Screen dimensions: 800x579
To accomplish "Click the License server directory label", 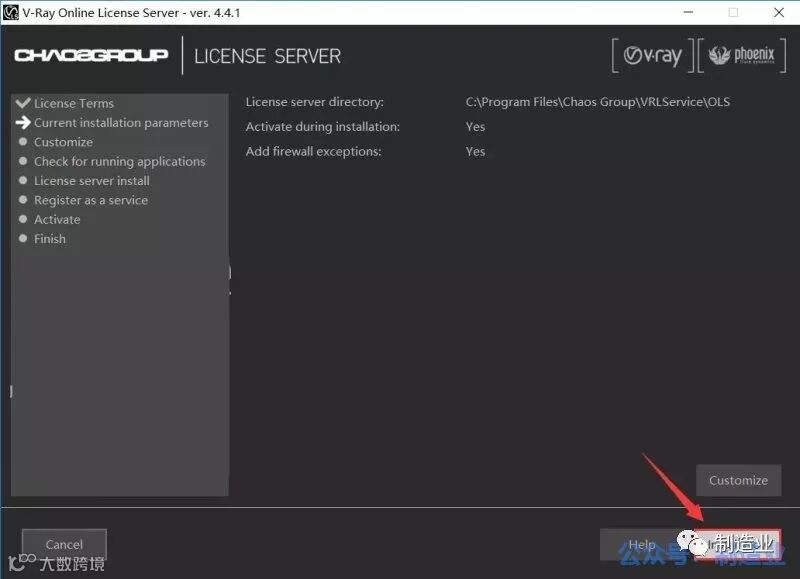I will 314,102.
